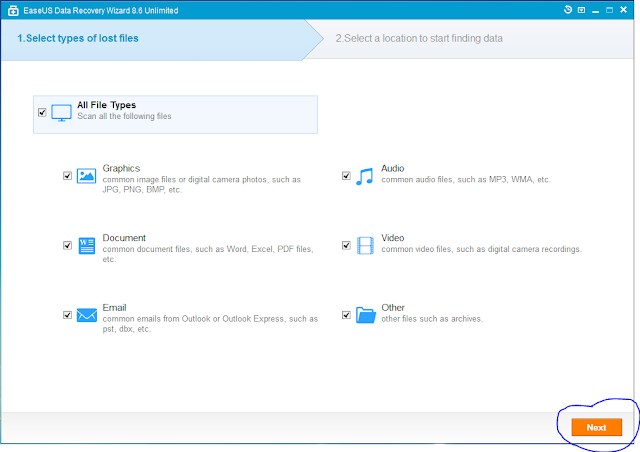The image size is (640, 452).
Task: Click the boxed-square icon beside minimize
Action: point(582,10)
